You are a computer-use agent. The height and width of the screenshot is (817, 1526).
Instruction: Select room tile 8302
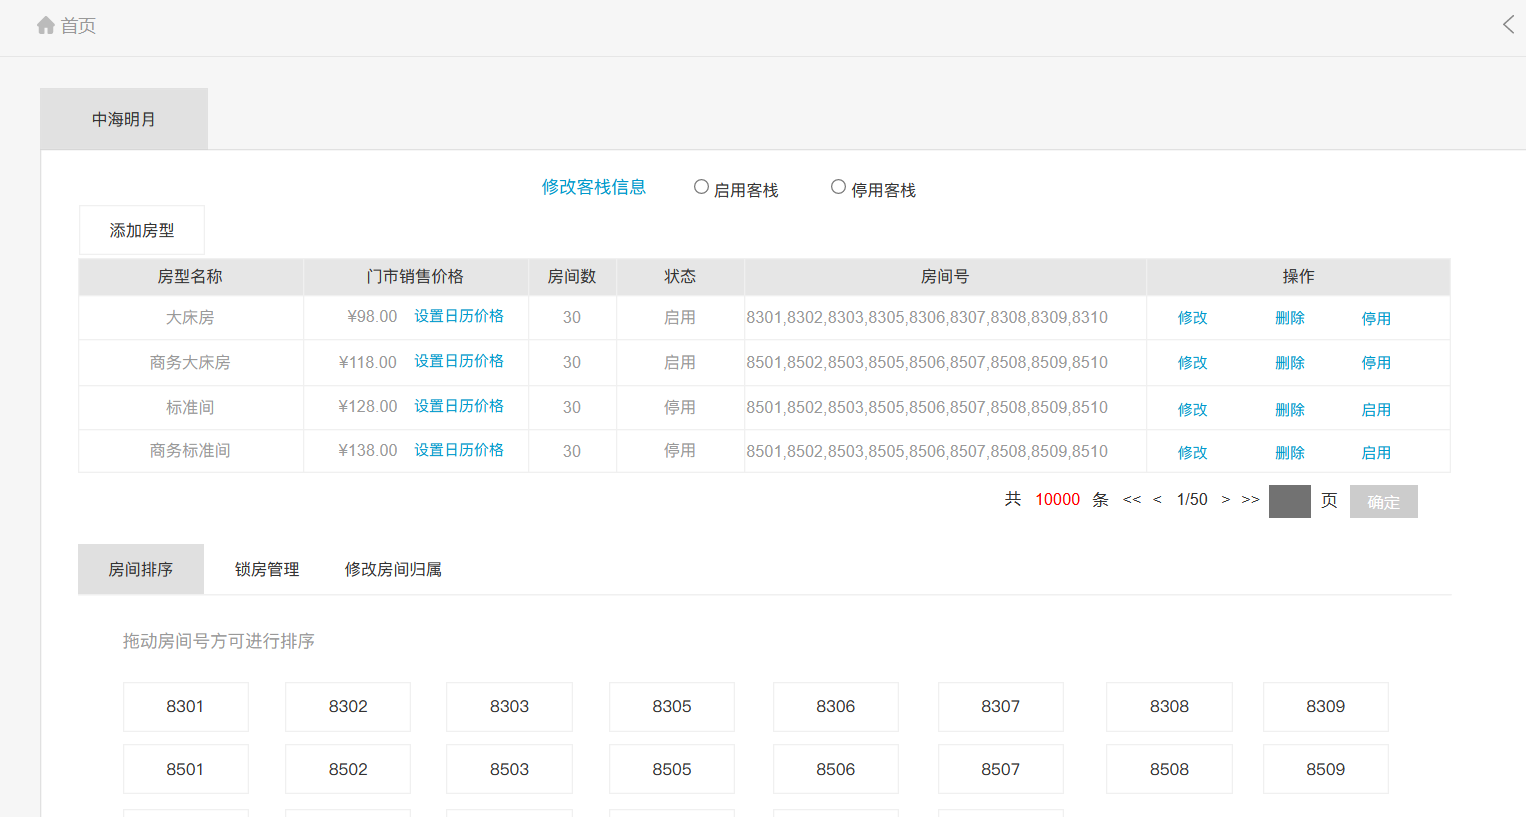[x=348, y=707]
